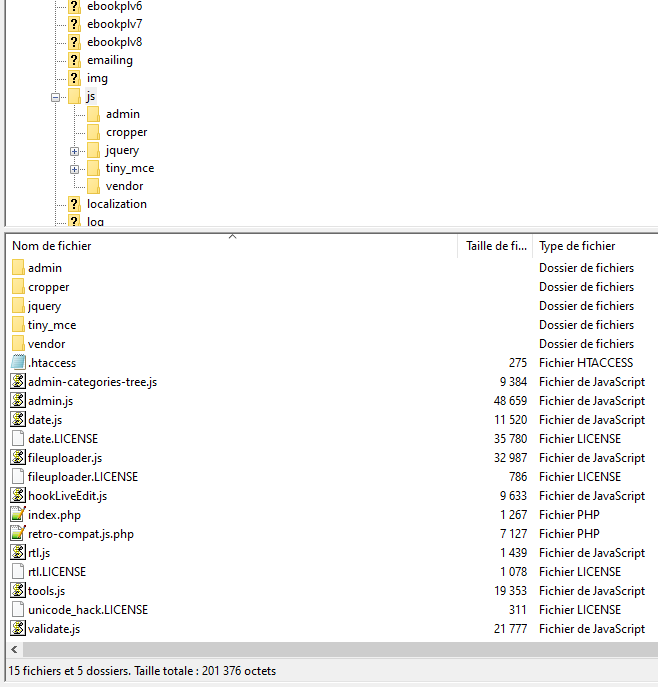Image resolution: width=658 pixels, height=687 pixels.
Task: Click fileuploader.LICENSE blank file icon
Action: point(18,477)
